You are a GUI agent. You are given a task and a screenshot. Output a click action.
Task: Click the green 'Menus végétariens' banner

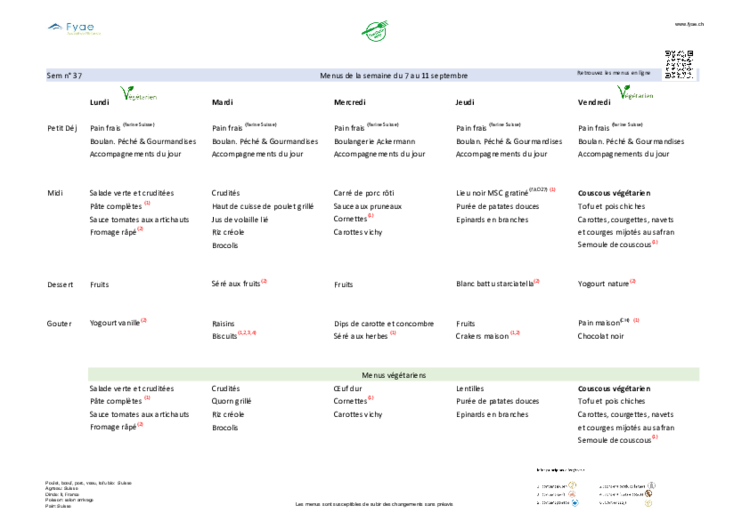pos(394,375)
